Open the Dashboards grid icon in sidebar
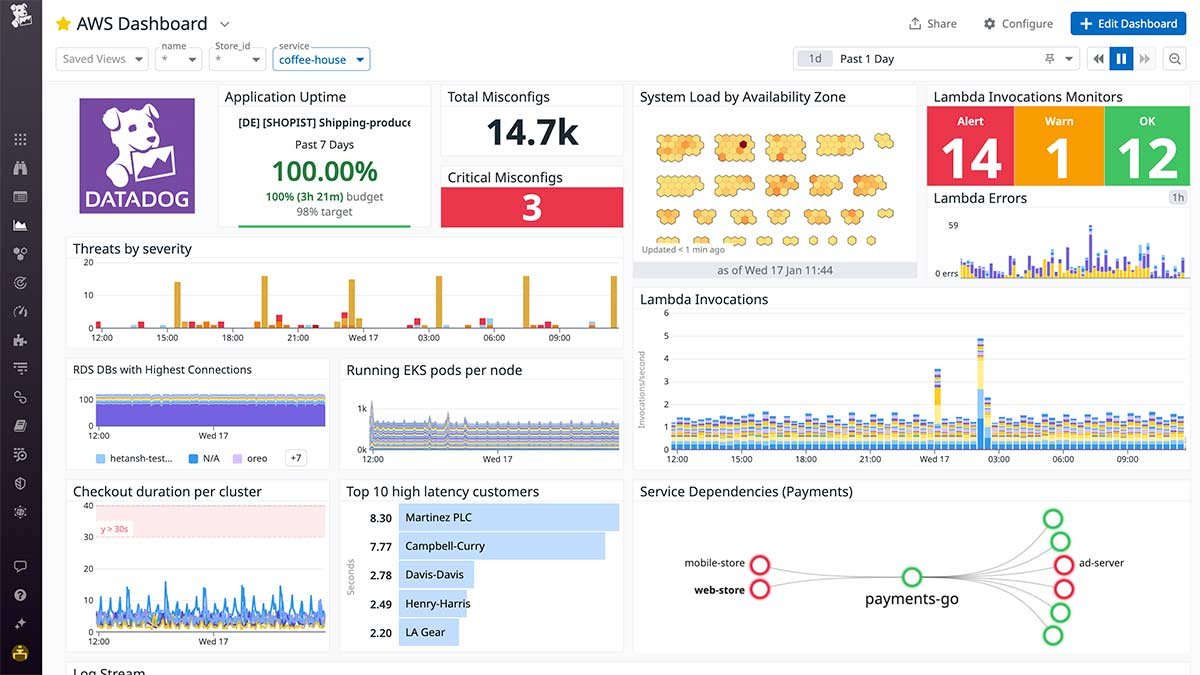 21,138
